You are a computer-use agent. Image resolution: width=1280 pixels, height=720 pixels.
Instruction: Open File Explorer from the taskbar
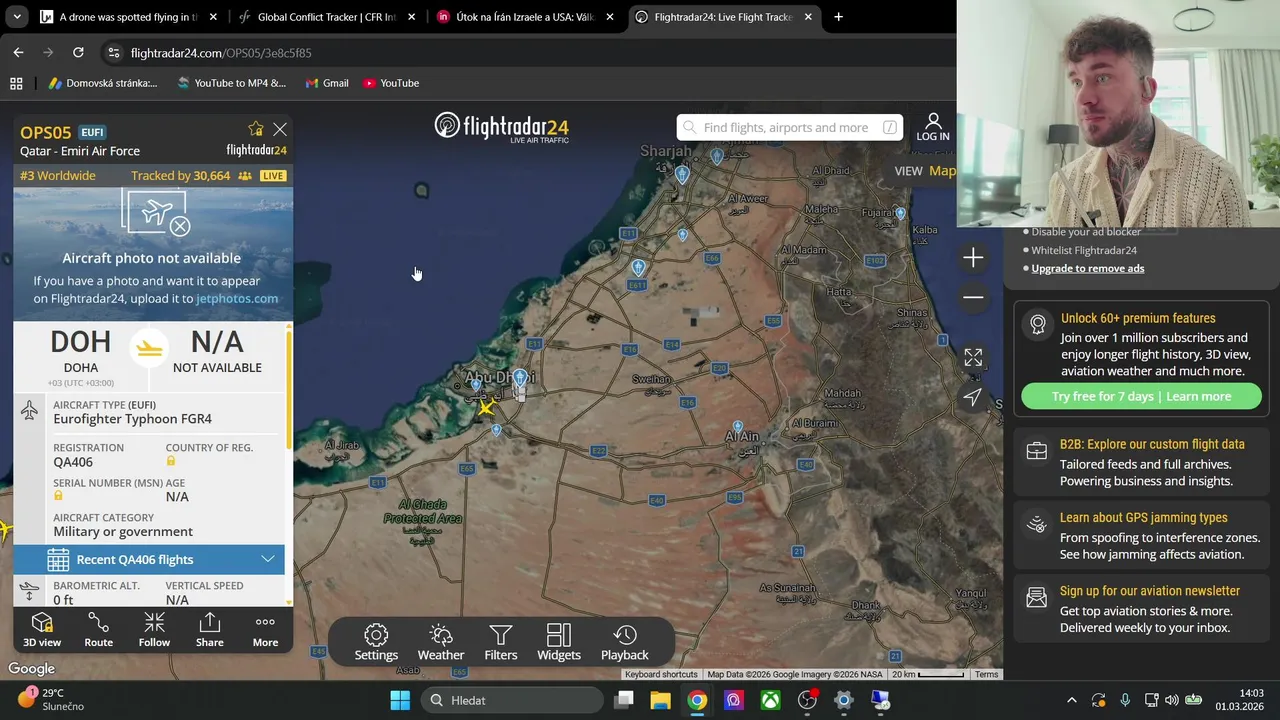(660, 700)
